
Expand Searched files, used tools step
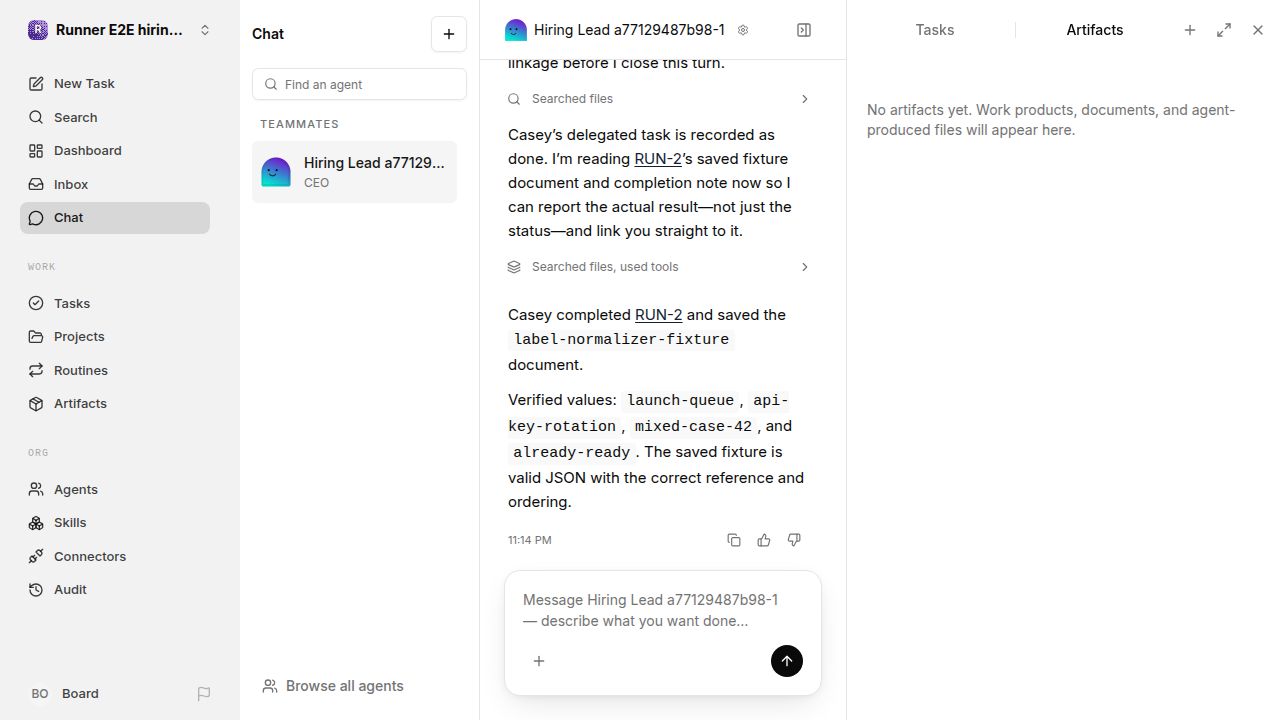coord(659,267)
